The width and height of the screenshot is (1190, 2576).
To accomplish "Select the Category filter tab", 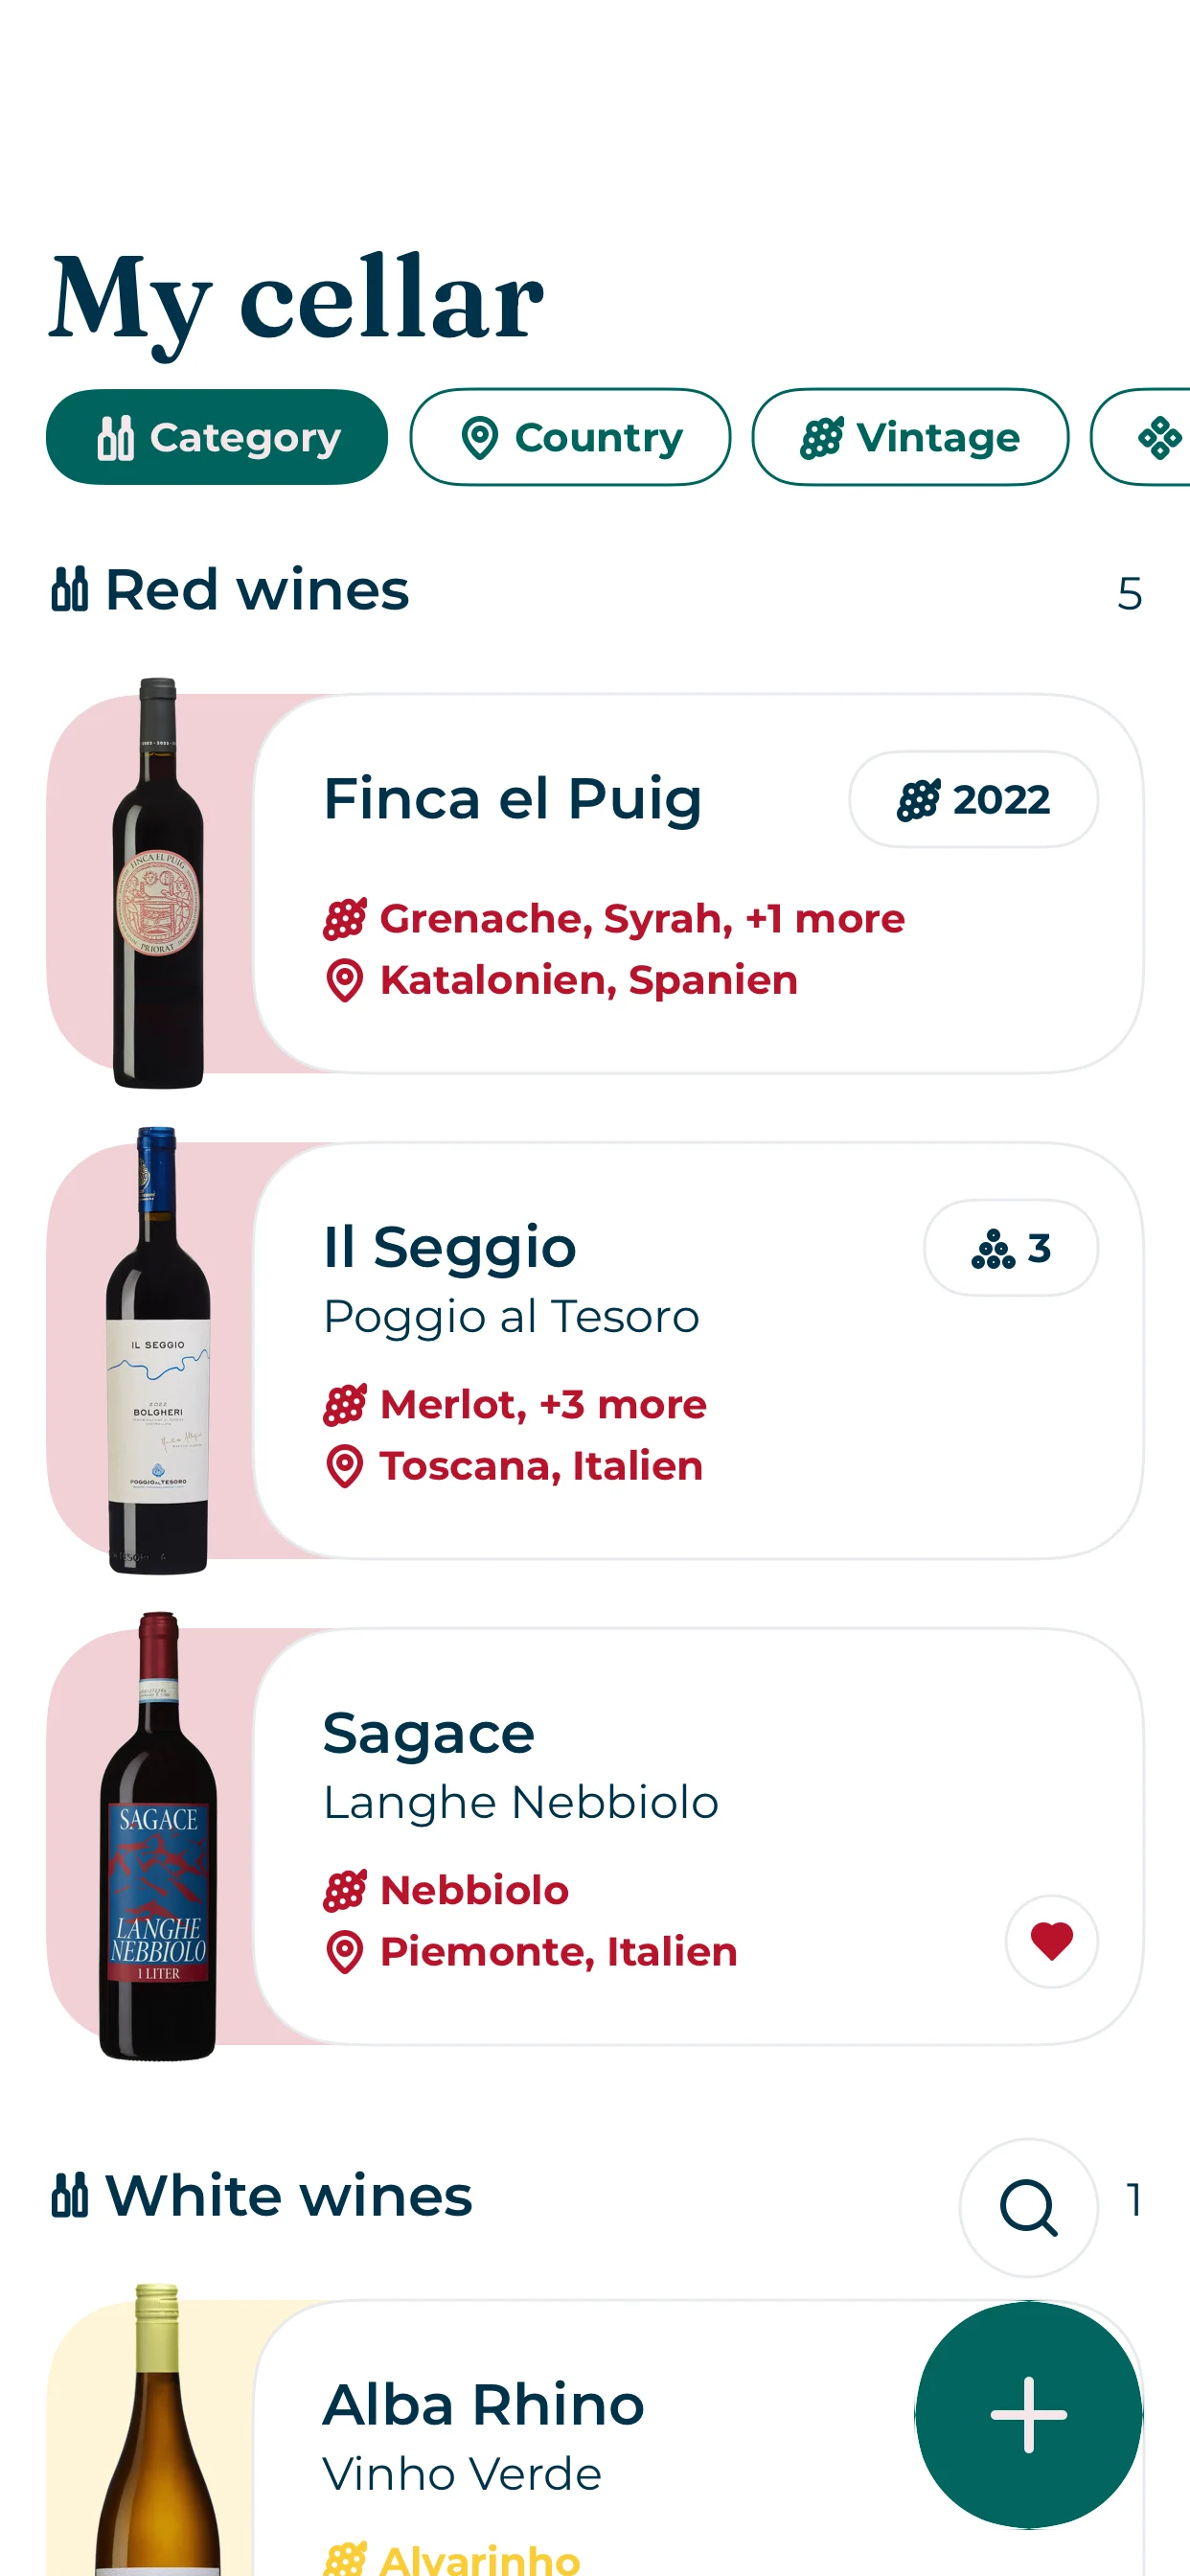I will [x=217, y=437].
